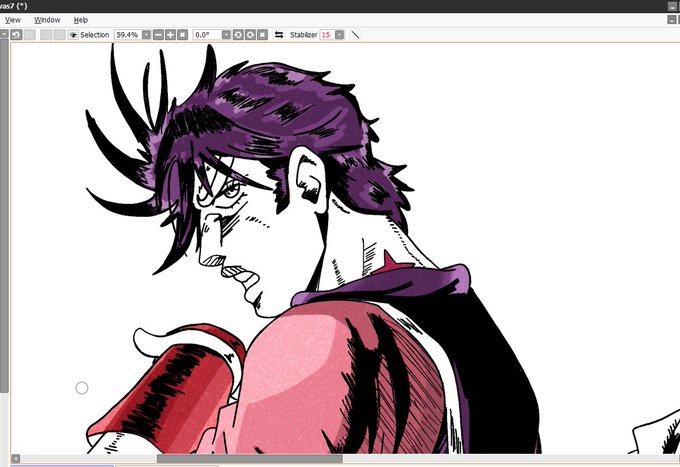
Task: Click the Stabilizer value 15
Action: pyautogui.click(x=327, y=35)
